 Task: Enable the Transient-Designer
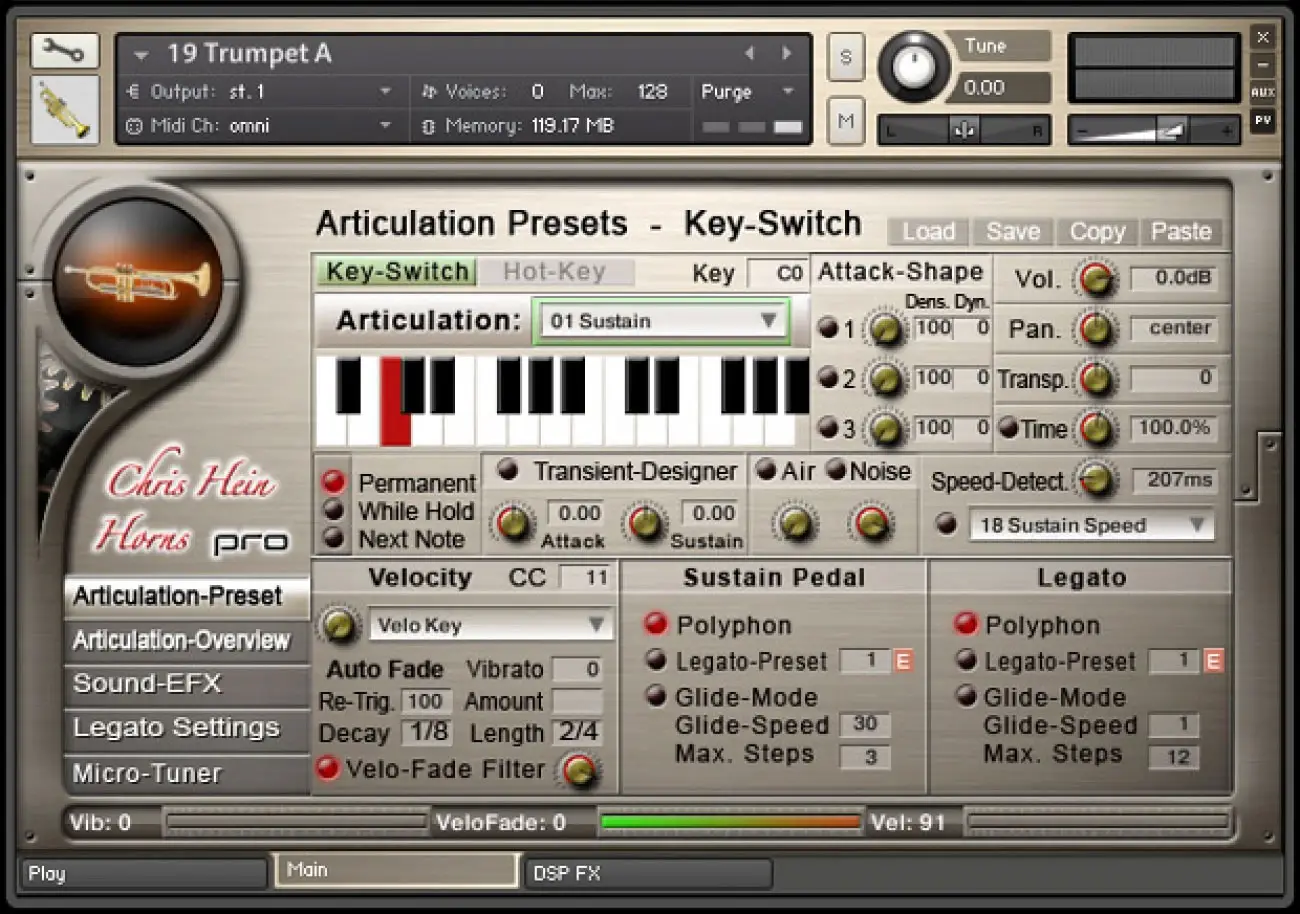tap(509, 471)
